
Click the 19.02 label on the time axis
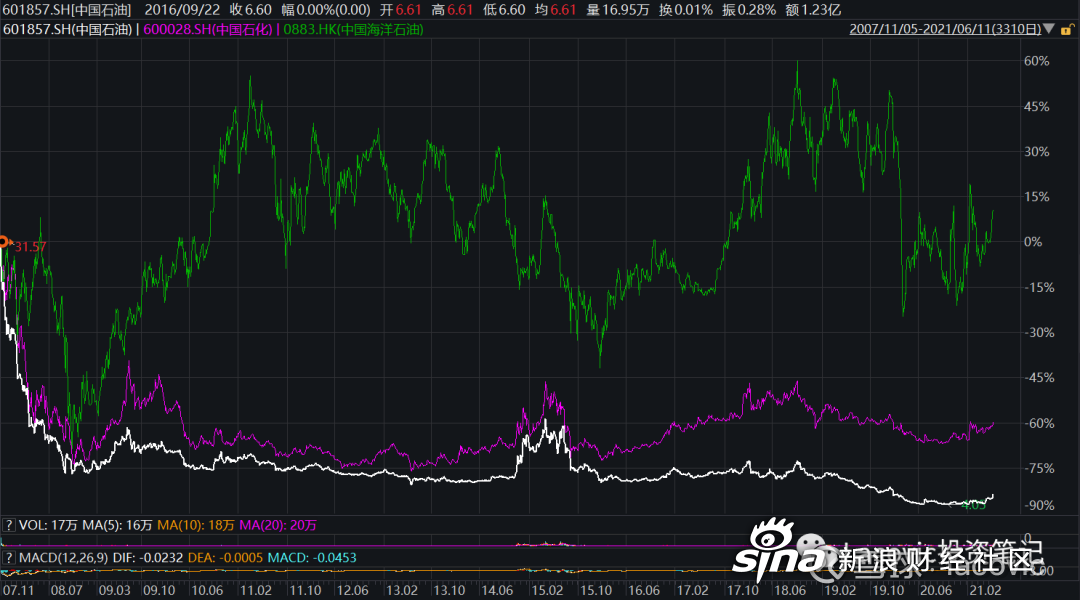pos(840,590)
